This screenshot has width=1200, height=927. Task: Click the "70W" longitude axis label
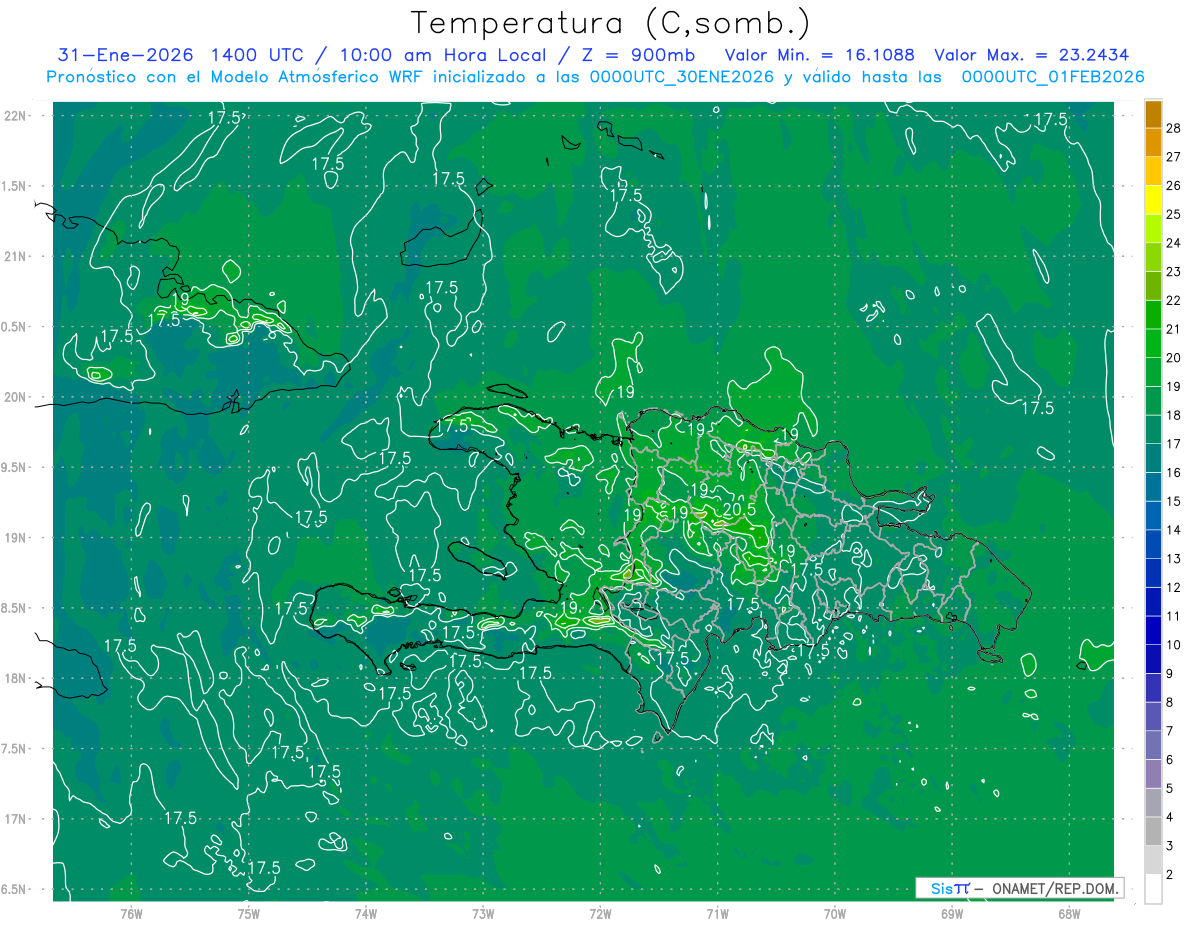point(835,913)
